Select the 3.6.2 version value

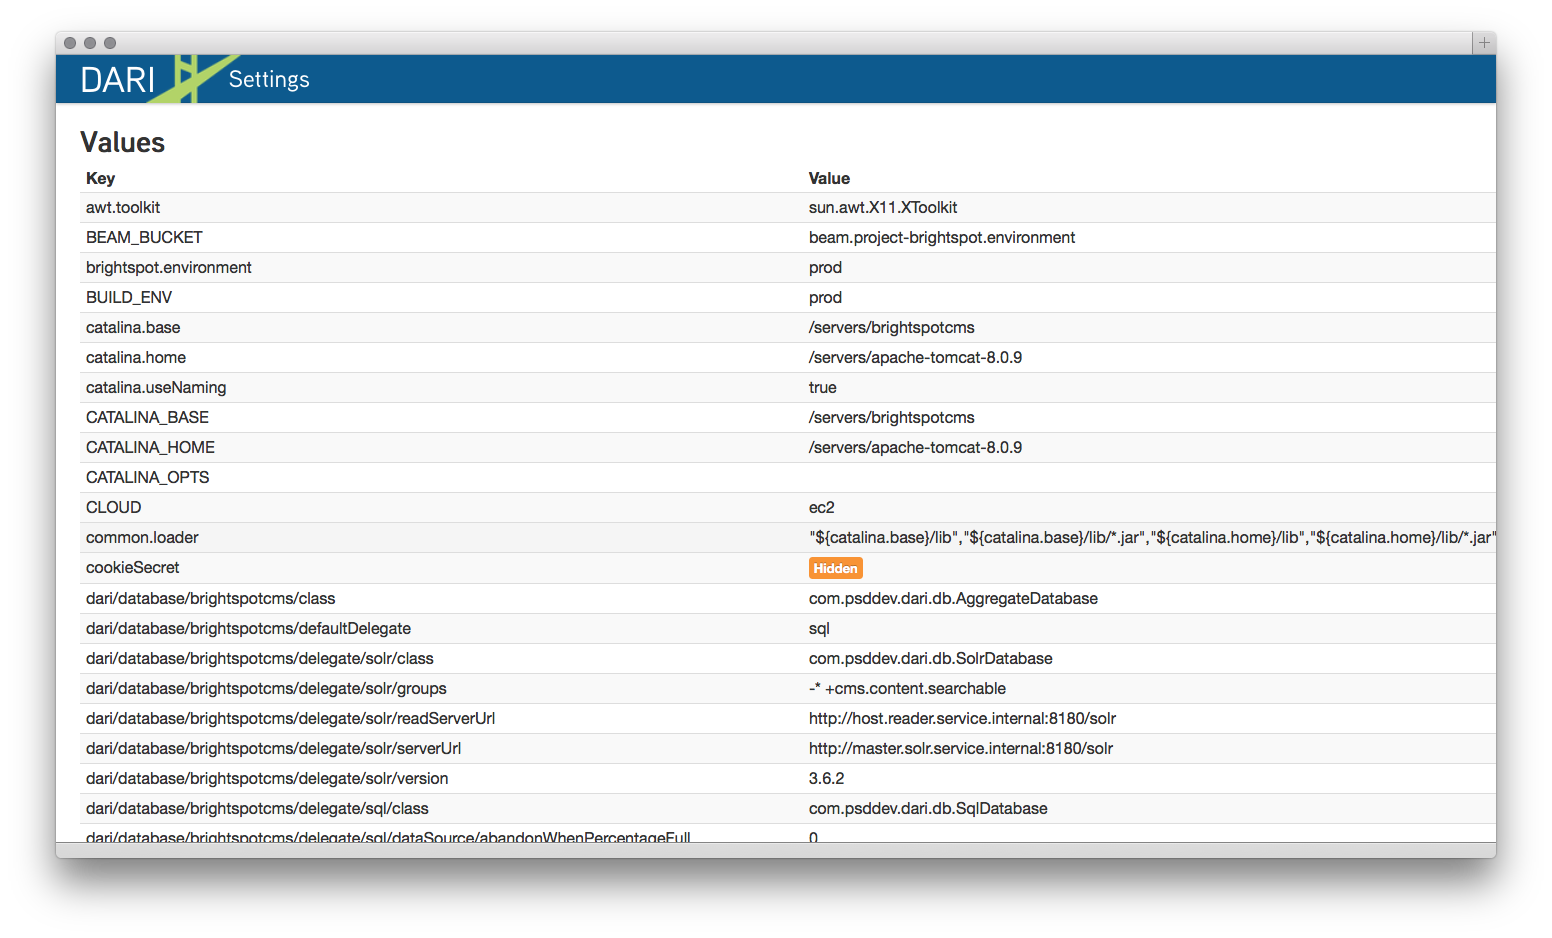[826, 778]
